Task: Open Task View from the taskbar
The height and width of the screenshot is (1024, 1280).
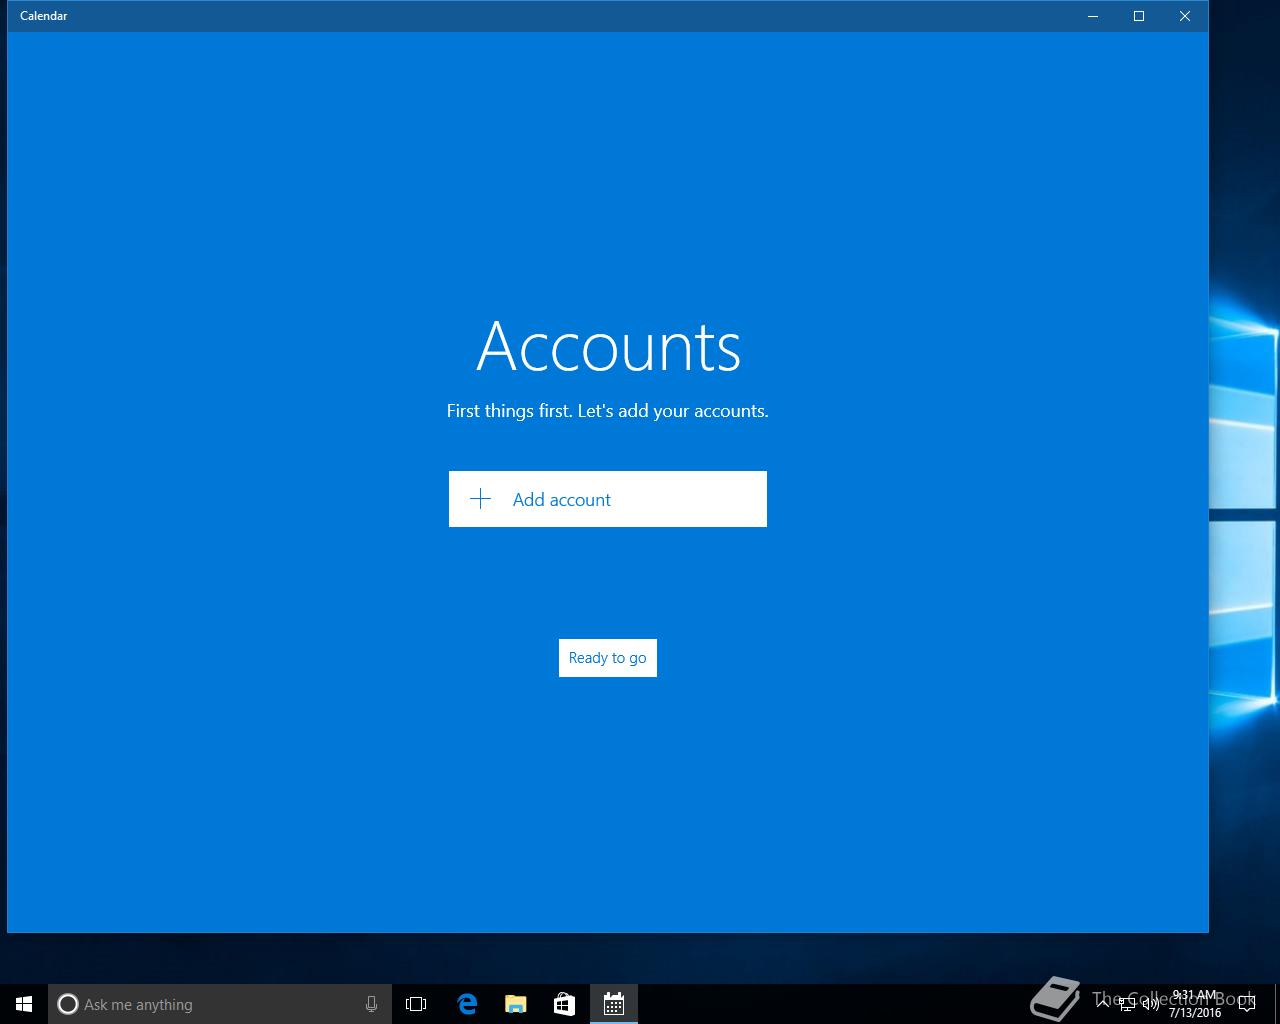Action: 416,1004
